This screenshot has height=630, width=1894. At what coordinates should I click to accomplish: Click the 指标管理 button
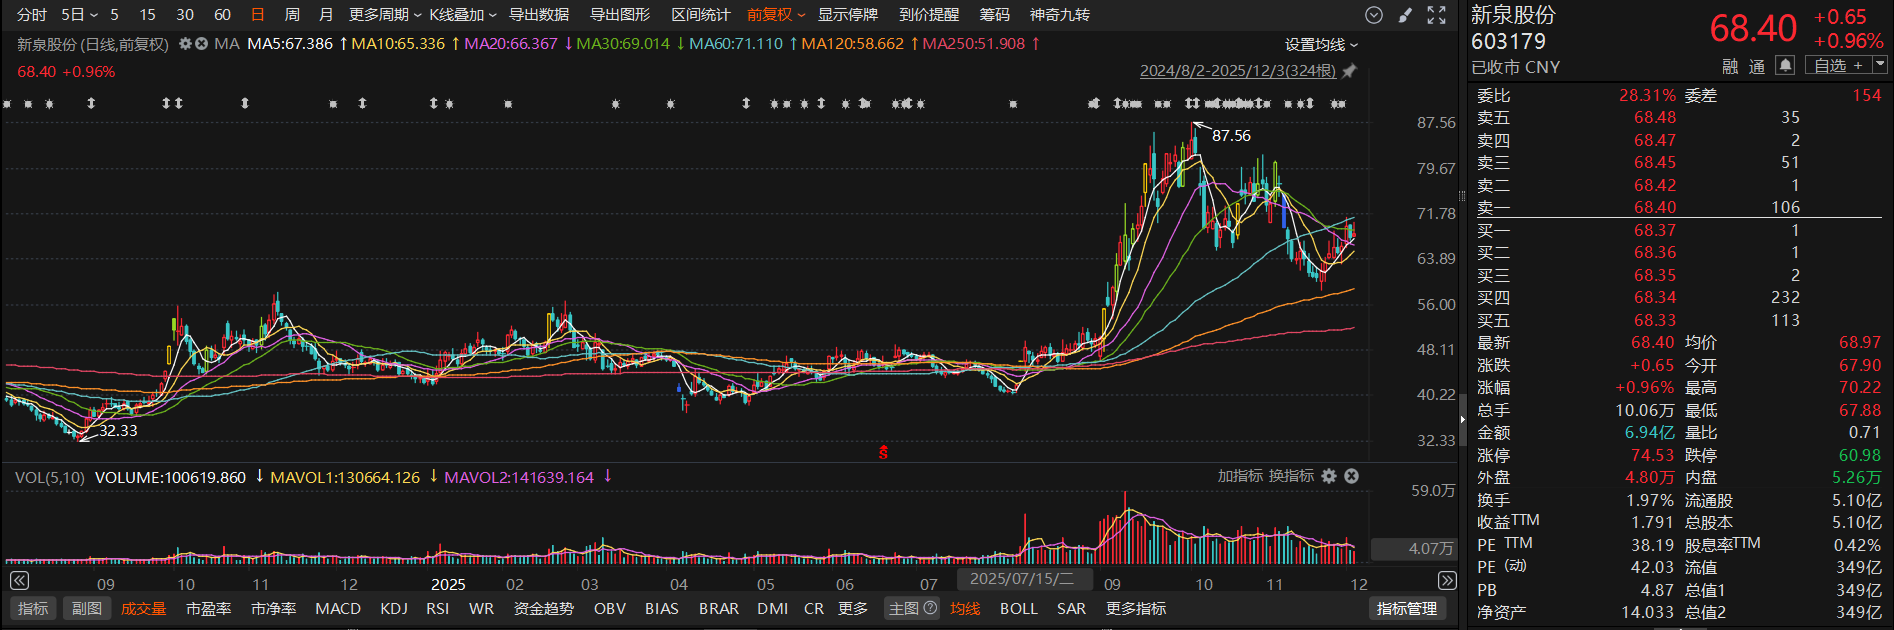coord(1406,608)
